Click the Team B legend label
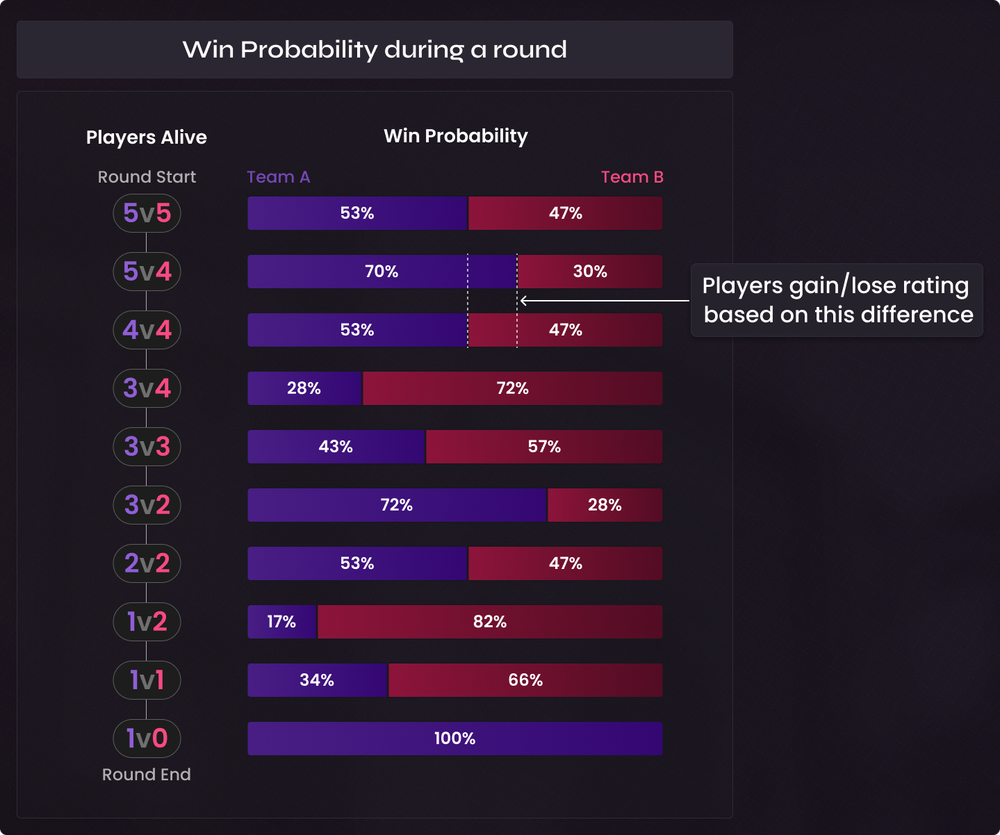 (x=632, y=177)
